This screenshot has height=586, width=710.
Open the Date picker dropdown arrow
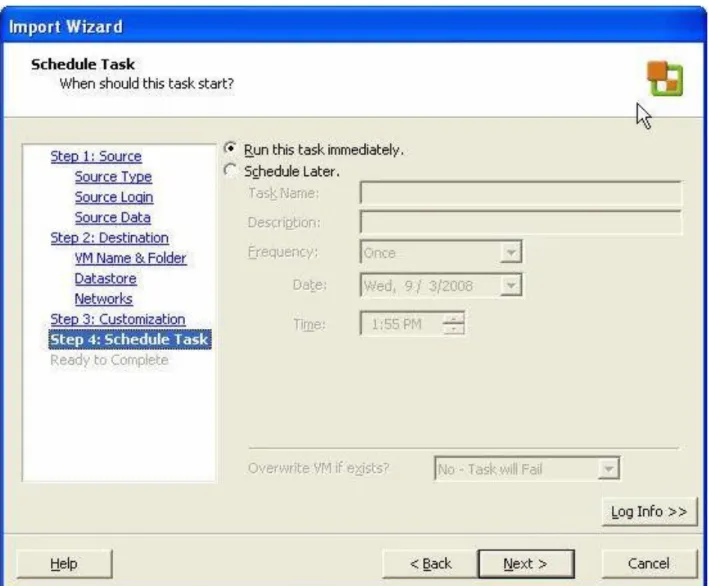tap(511, 285)
